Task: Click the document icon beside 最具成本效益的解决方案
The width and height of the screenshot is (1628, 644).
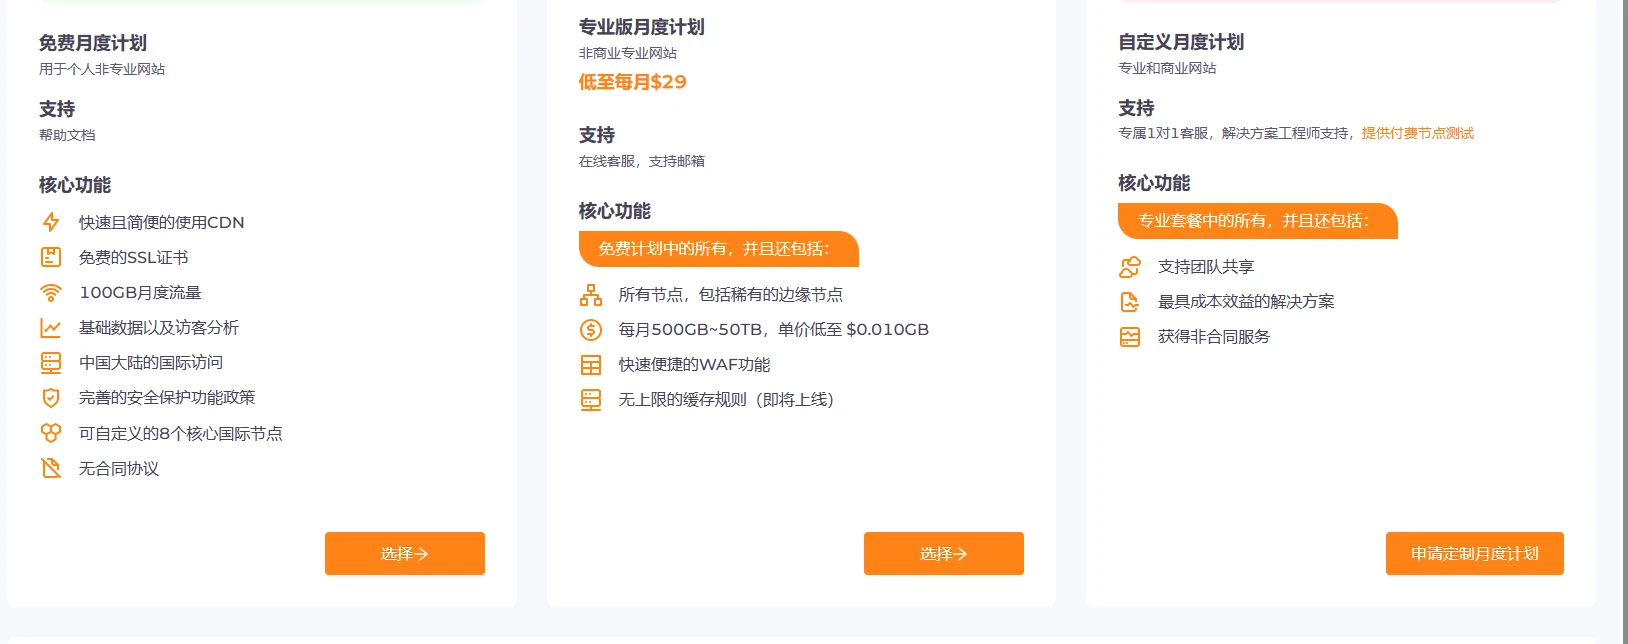Action: [x=1130, y=302]
